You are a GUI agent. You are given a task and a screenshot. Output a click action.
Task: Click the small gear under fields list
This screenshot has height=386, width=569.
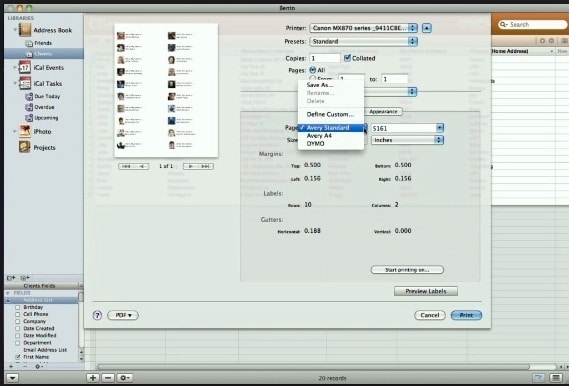coord(38,366)
